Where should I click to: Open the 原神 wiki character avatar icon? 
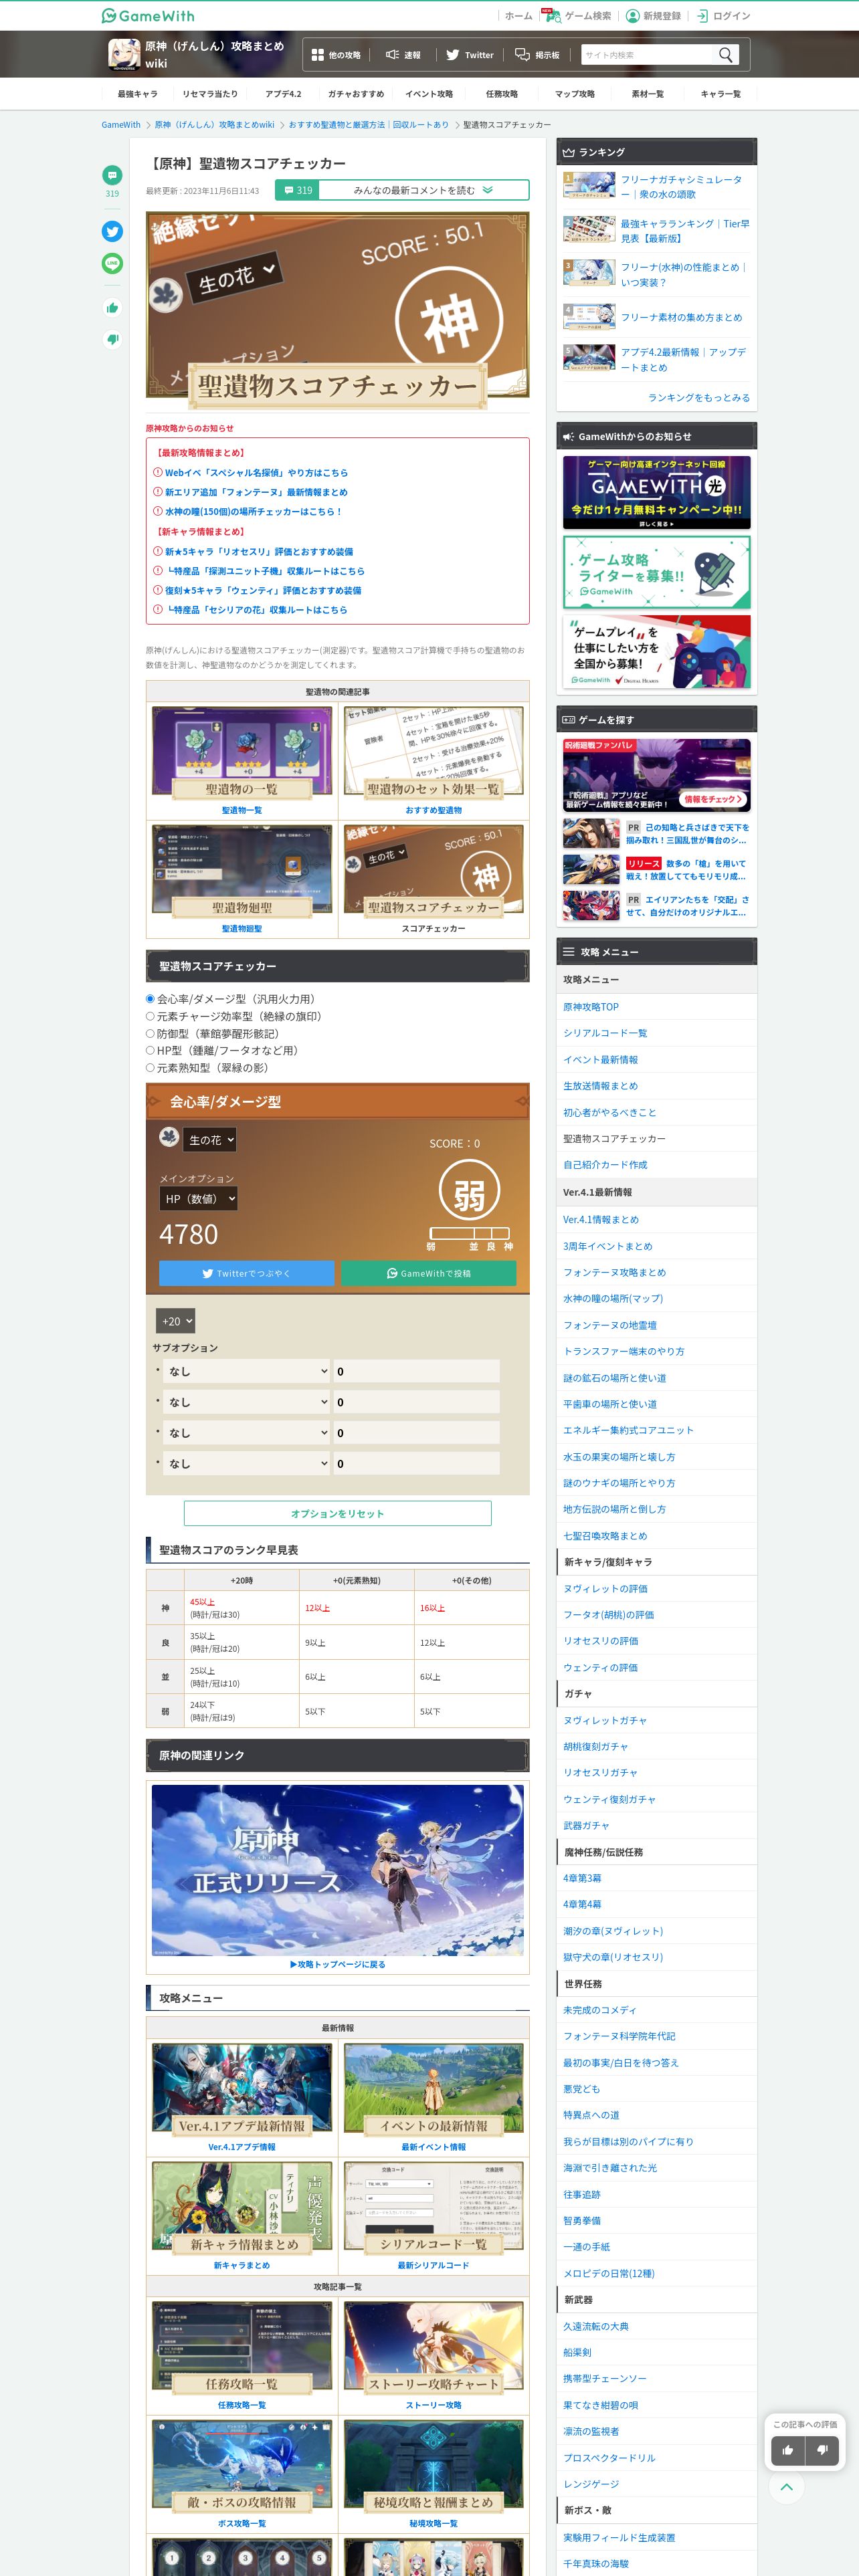pos(124,54)
